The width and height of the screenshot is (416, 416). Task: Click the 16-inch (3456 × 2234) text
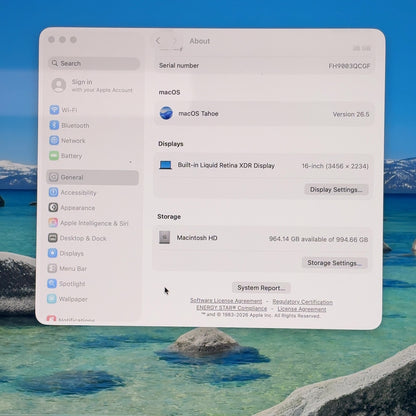[x=335, y=166]
